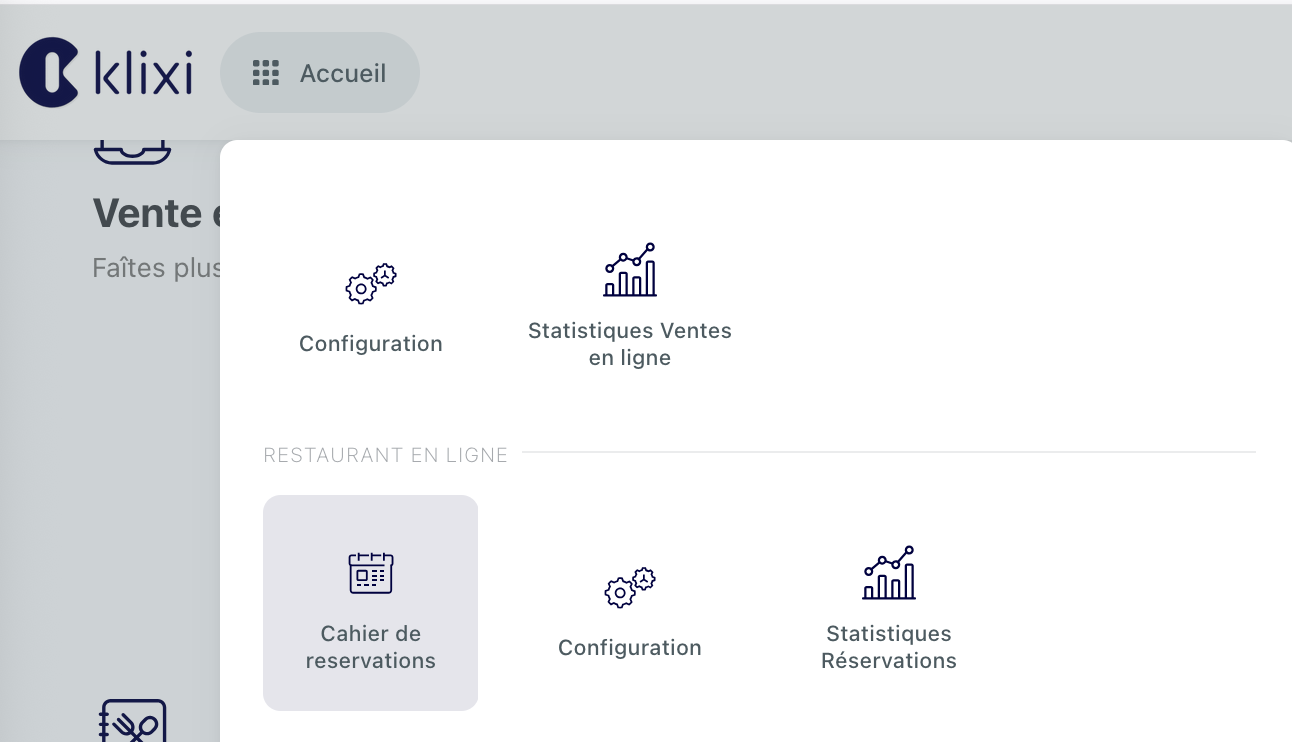
Task: Click the Faîtes plus subtitle text
Action: point(155,268)
